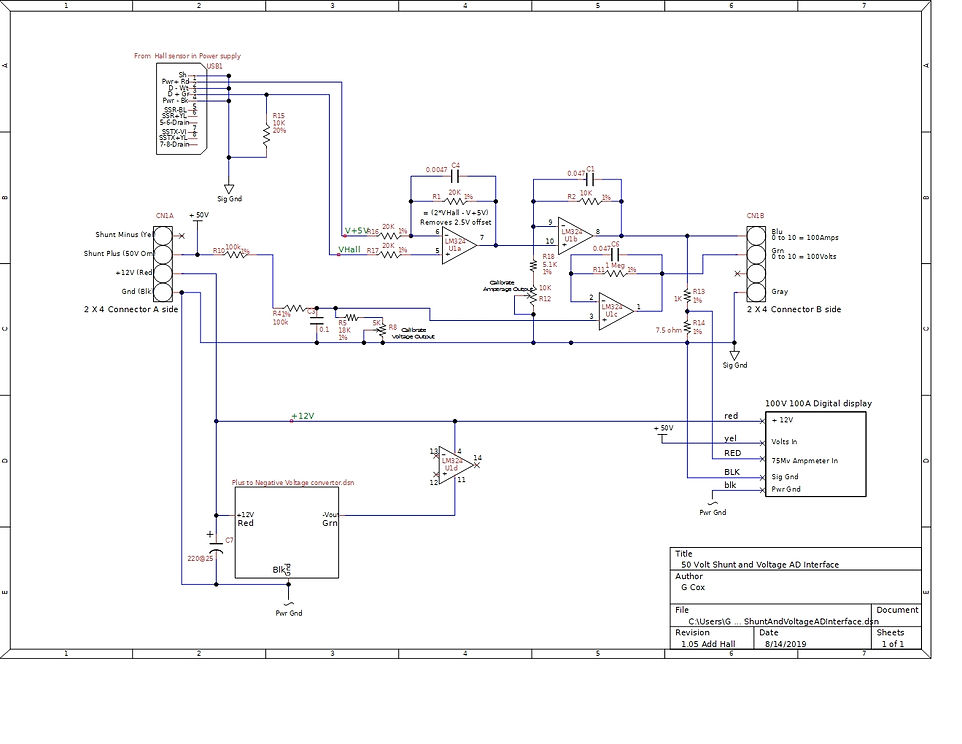The image size is (962, 744).
Task: Click the C7 220@25 electrolytic capacitor
Action: click(x=216, y=546)
